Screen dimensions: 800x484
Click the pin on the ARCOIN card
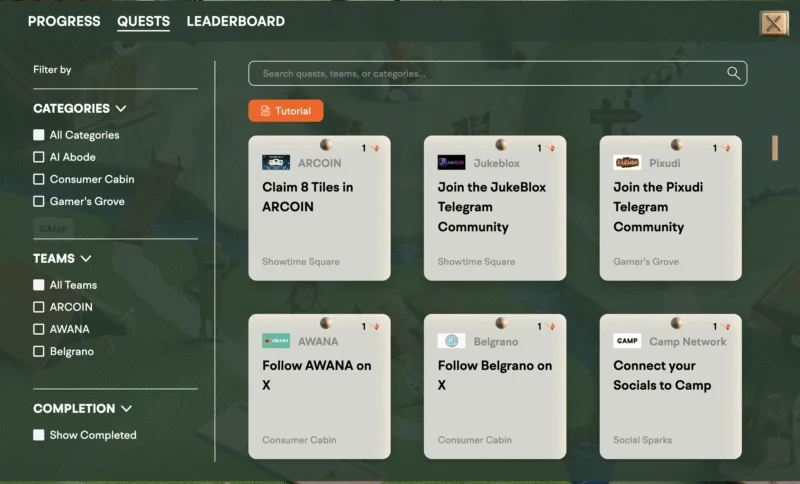point(326,144)
